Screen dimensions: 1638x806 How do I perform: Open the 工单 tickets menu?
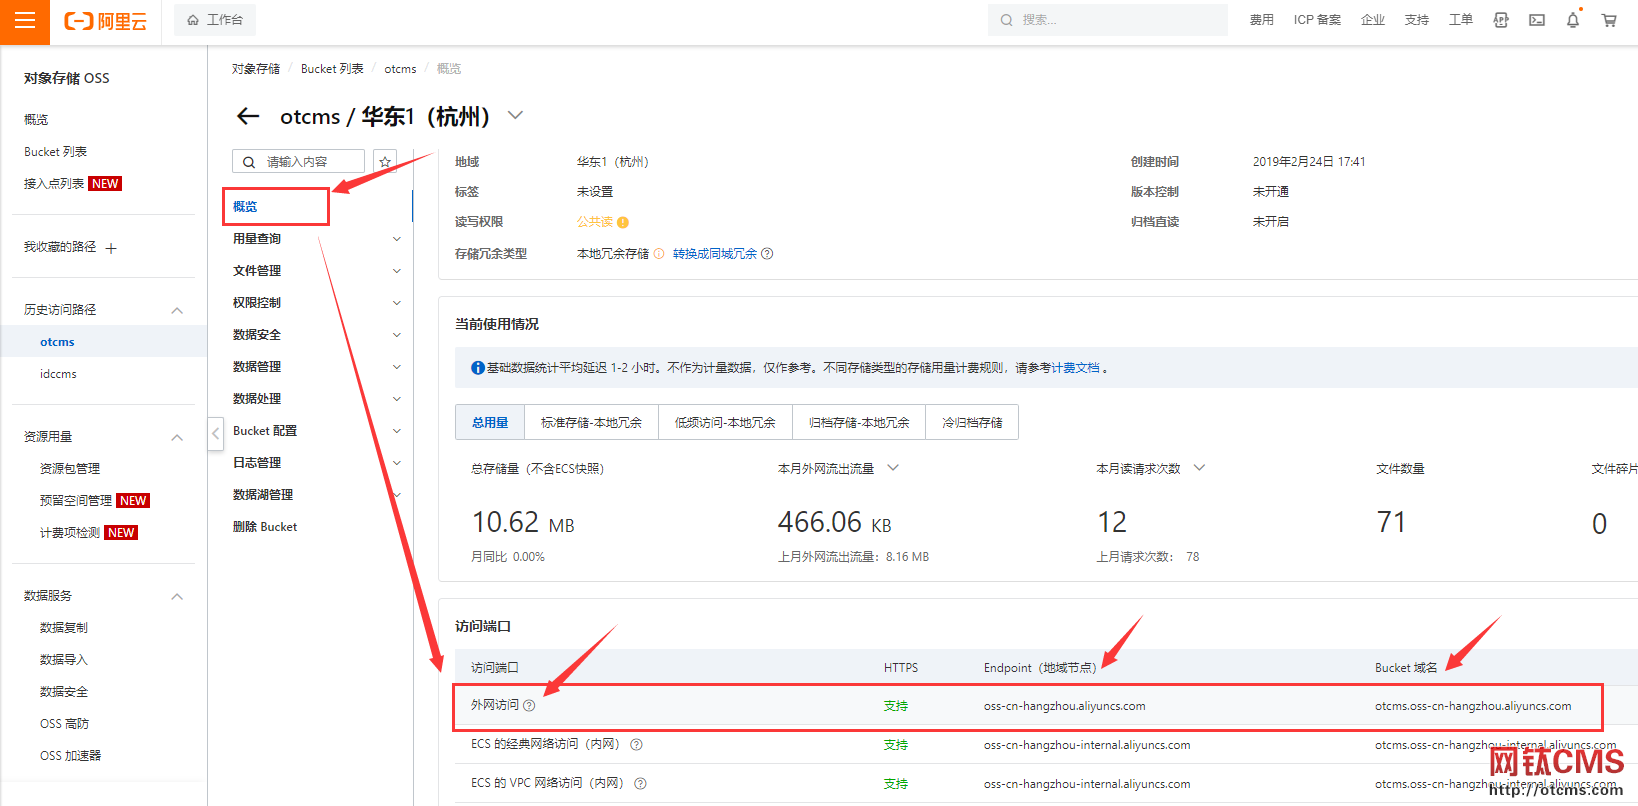click(x=1461, y=20)
